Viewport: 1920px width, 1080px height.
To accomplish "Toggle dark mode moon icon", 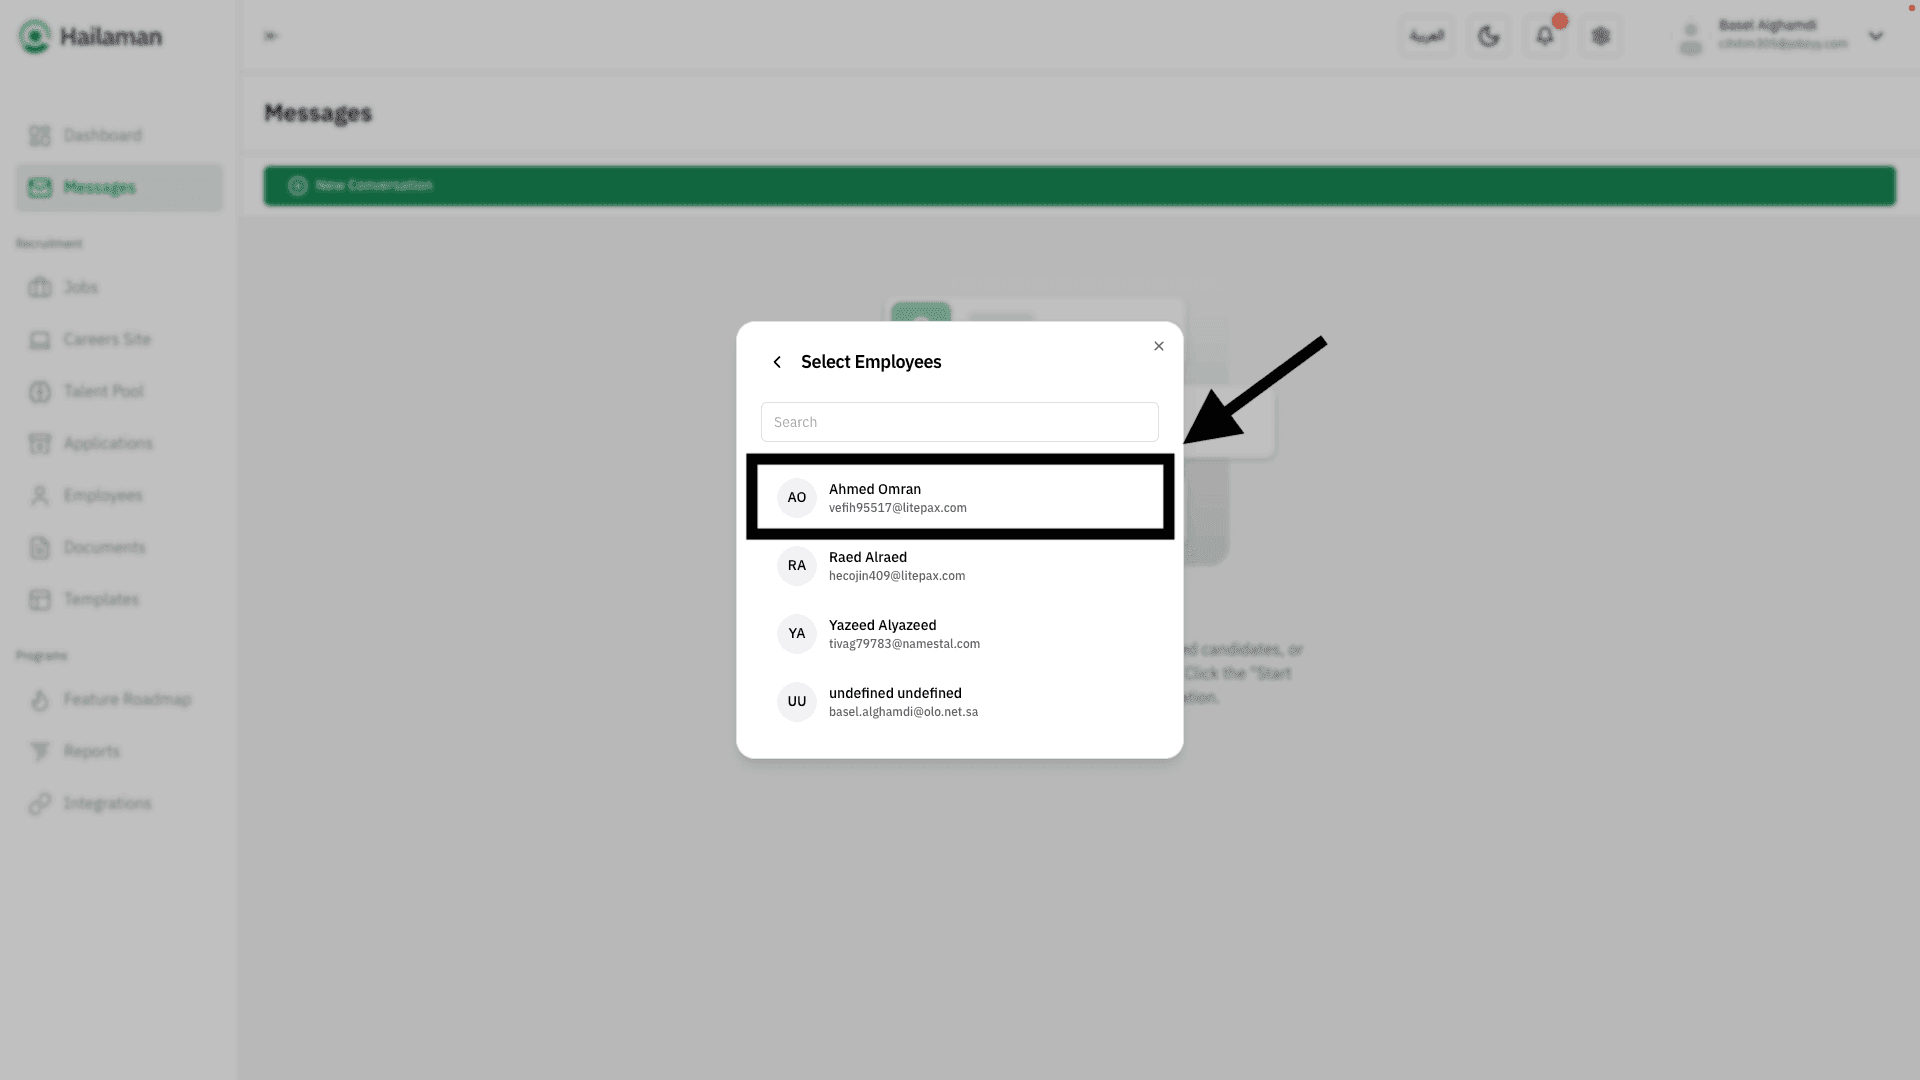I will pos(1488,37).
